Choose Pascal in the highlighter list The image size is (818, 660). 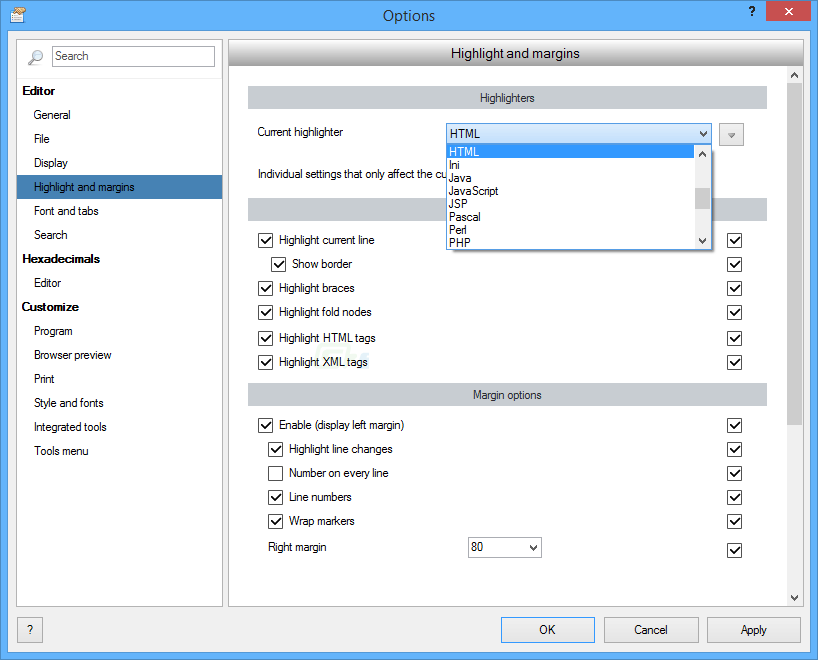click(x=465, y=217)
